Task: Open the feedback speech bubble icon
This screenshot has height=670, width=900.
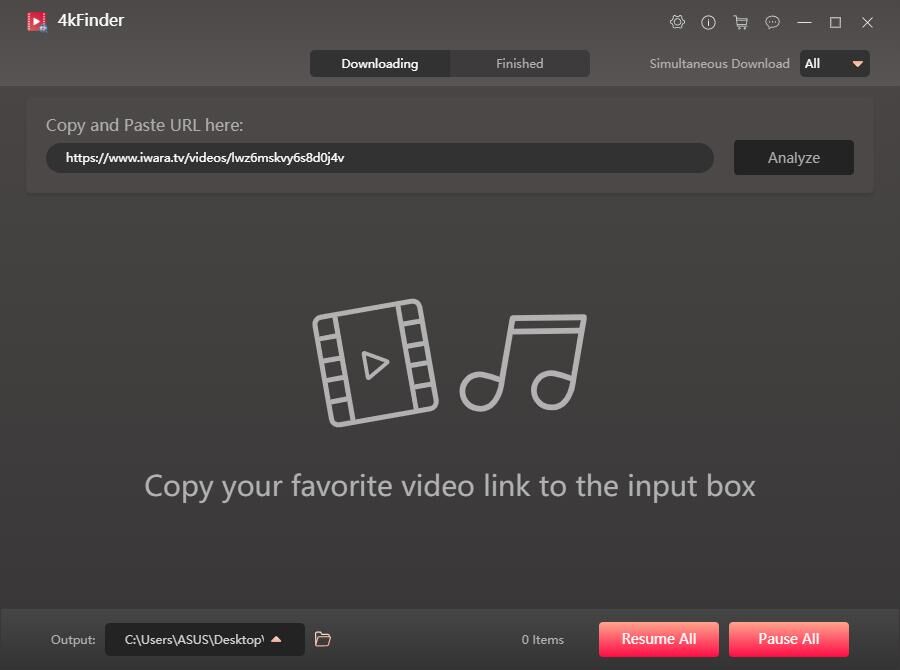Action: 772,22
